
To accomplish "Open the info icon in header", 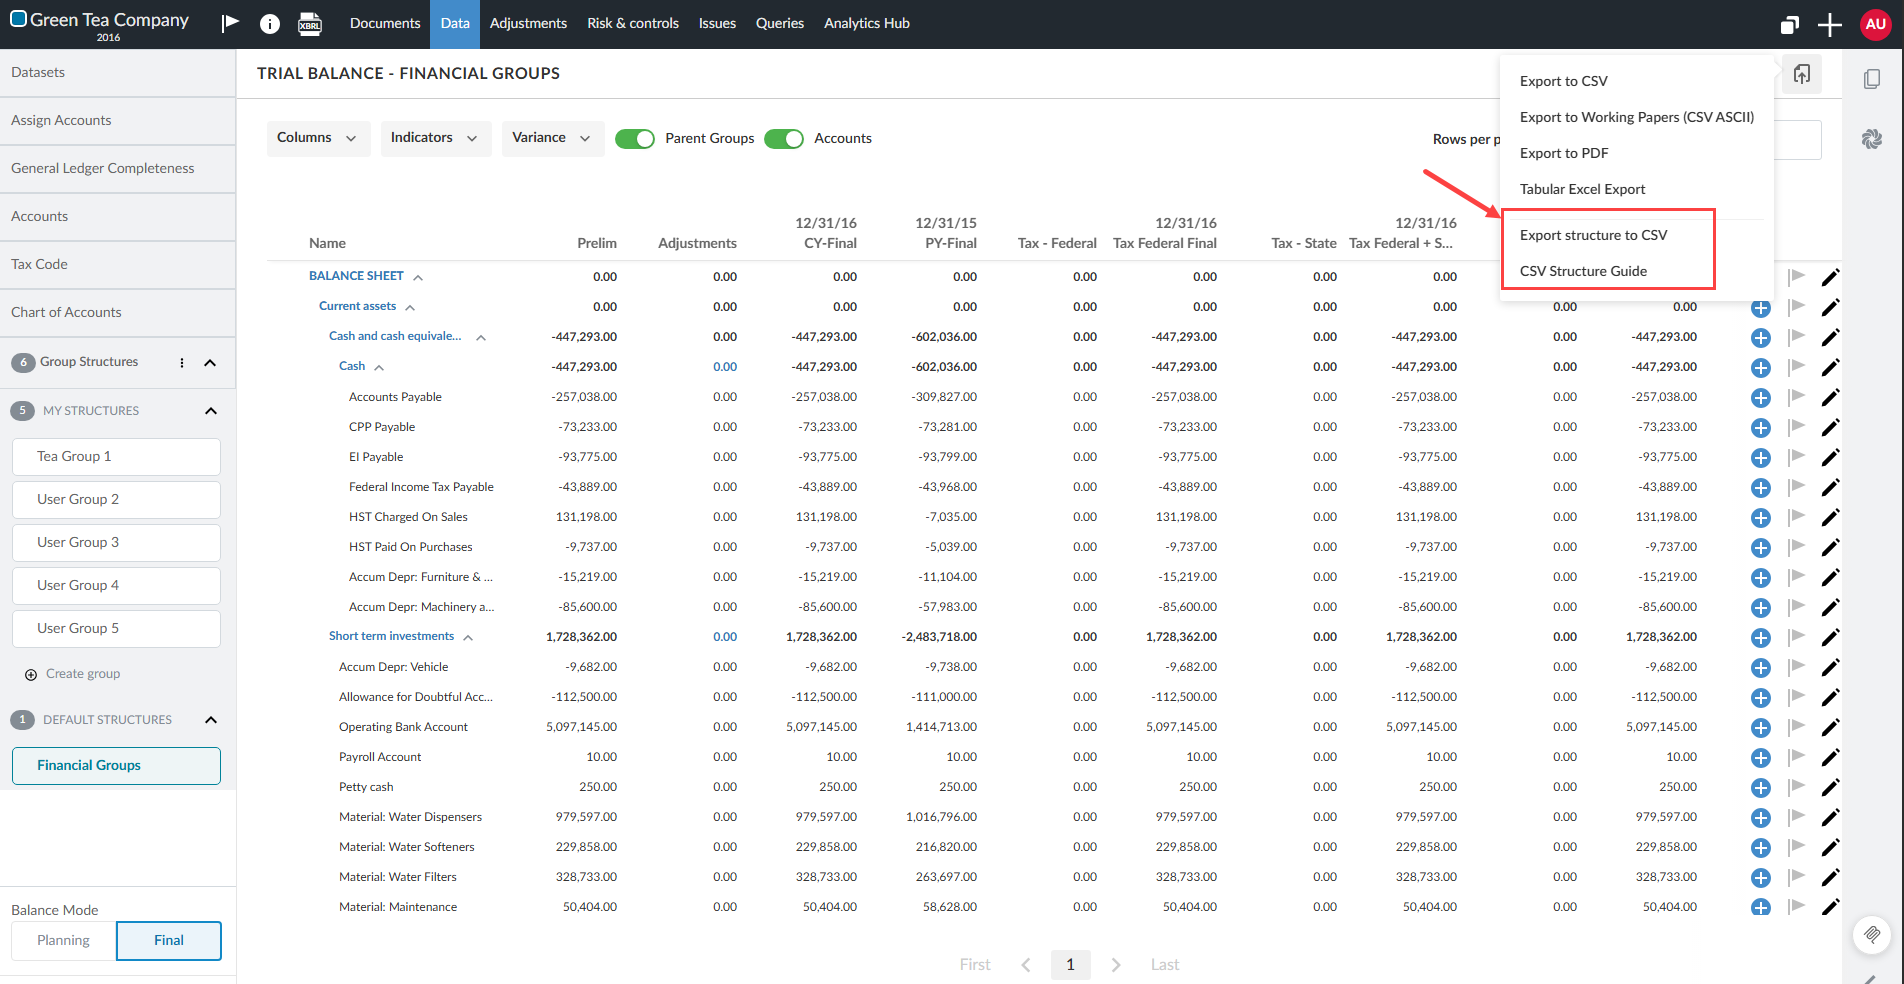I will click(x=270, y=24).
